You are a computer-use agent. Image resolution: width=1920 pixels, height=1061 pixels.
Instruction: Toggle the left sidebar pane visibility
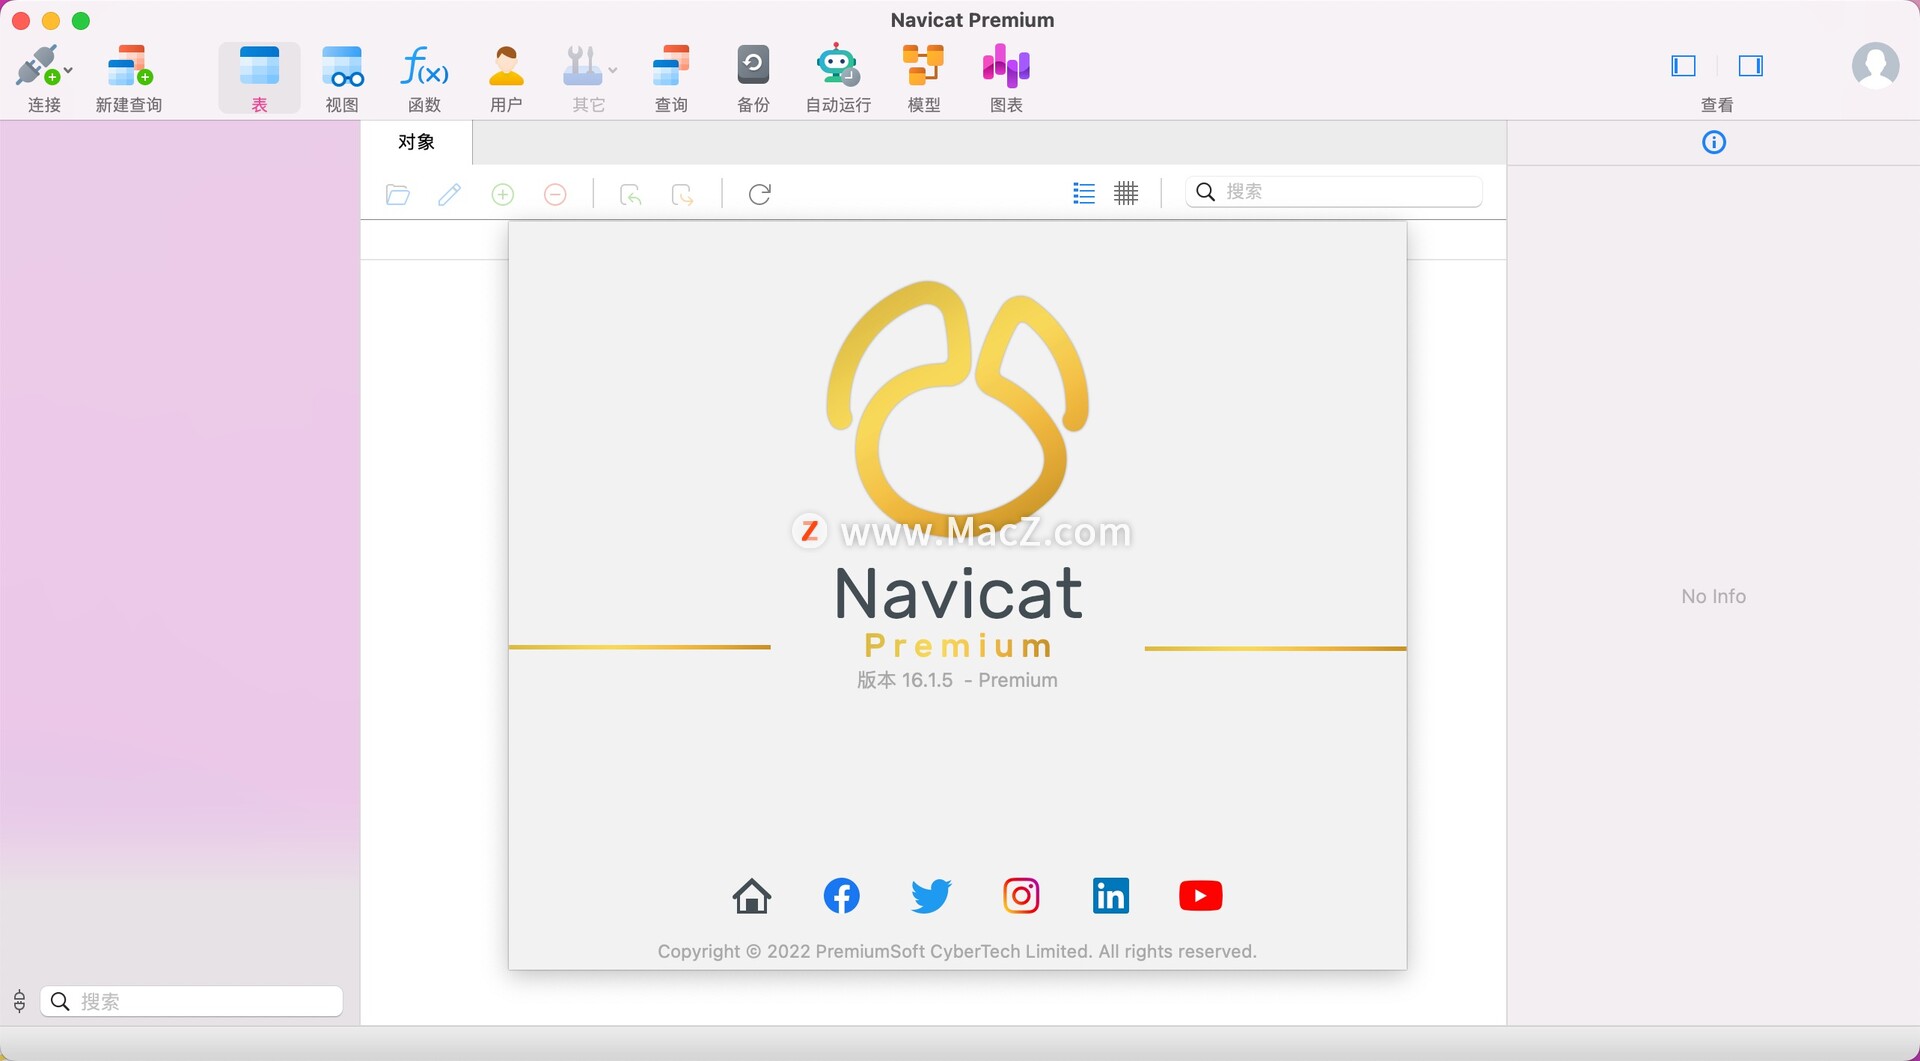1683,66
